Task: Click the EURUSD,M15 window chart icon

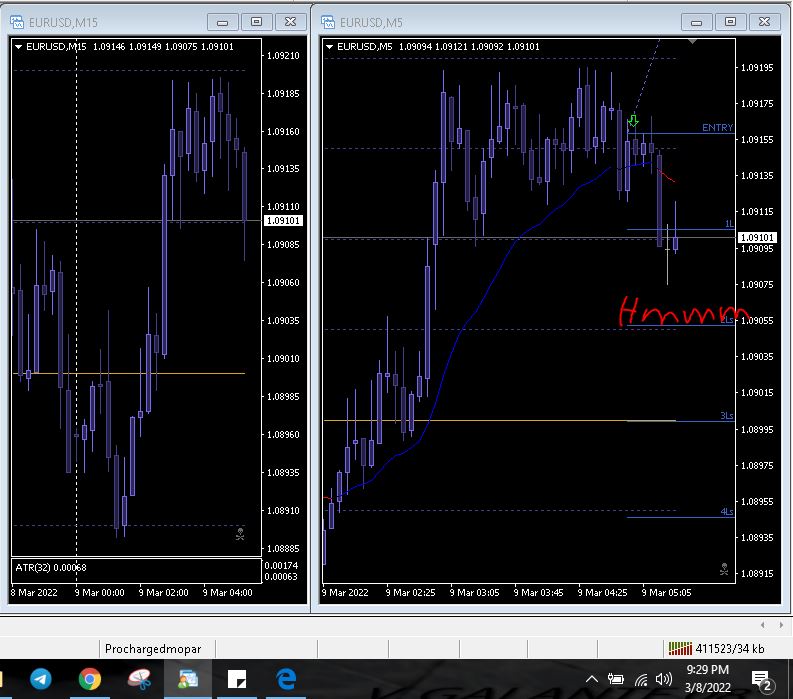Action: click(17, 22)
